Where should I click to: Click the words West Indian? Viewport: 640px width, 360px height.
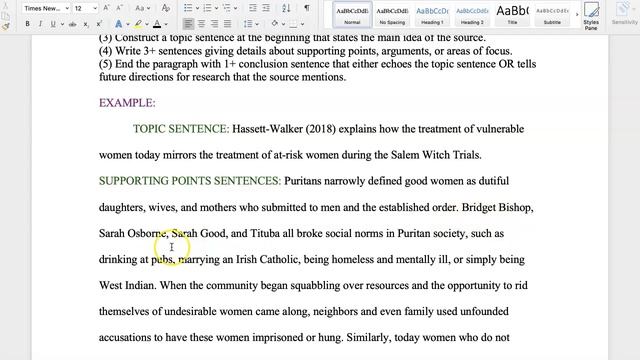pos(127,285)
